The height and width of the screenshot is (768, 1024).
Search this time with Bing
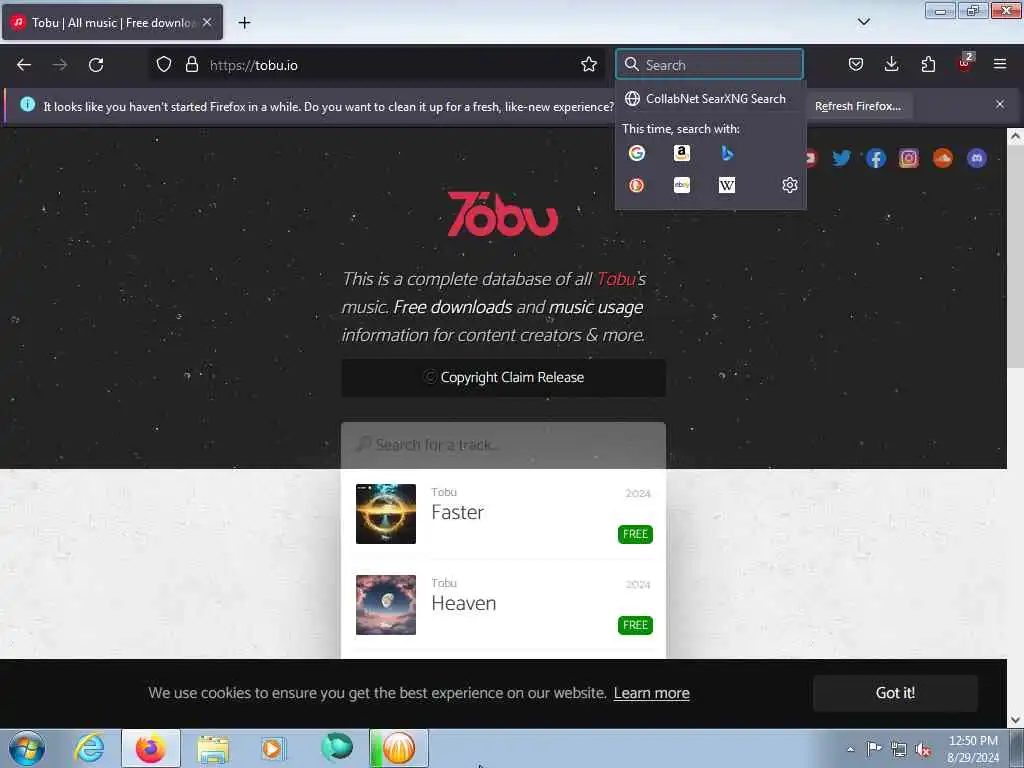(727, 153)
